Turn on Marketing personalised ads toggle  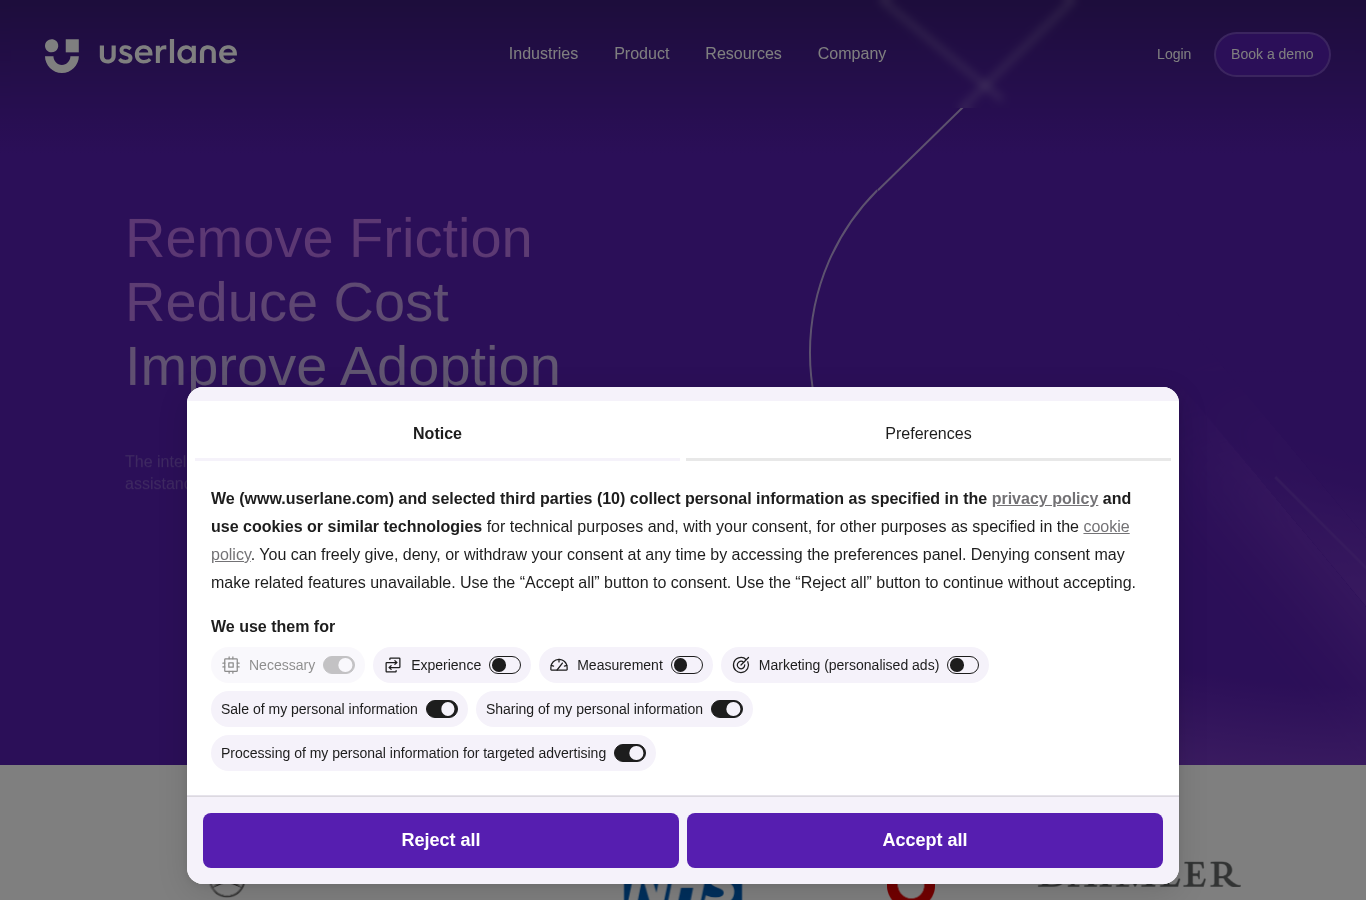963,665
